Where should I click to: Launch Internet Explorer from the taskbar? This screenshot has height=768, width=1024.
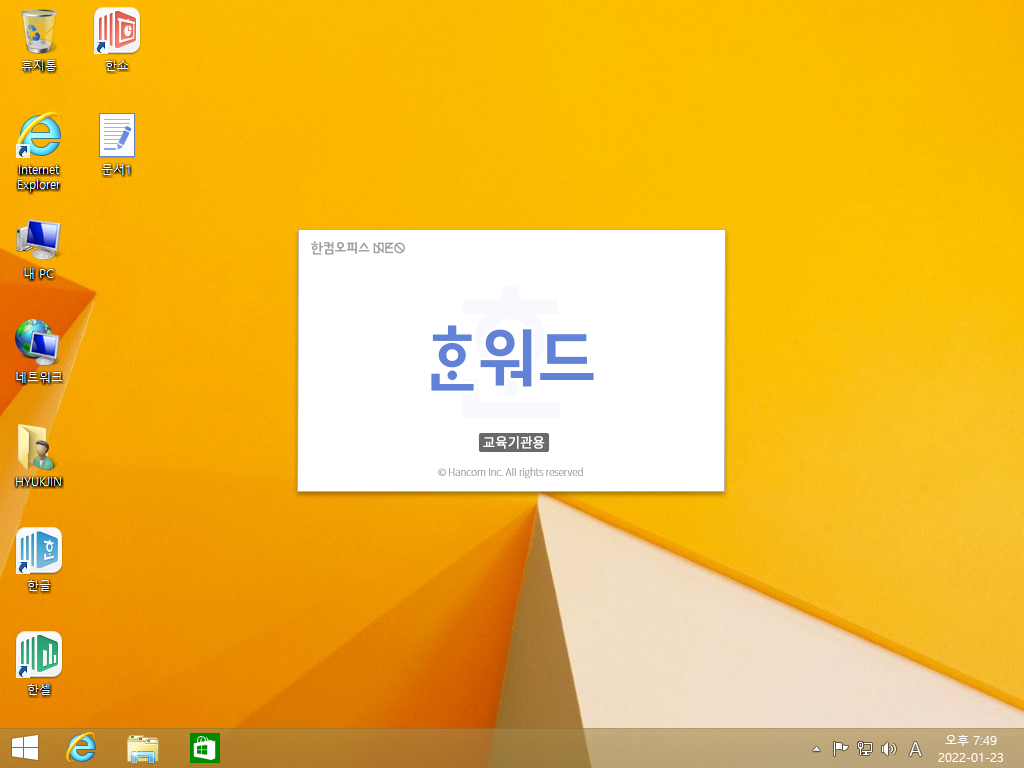(x=81, y=748)
